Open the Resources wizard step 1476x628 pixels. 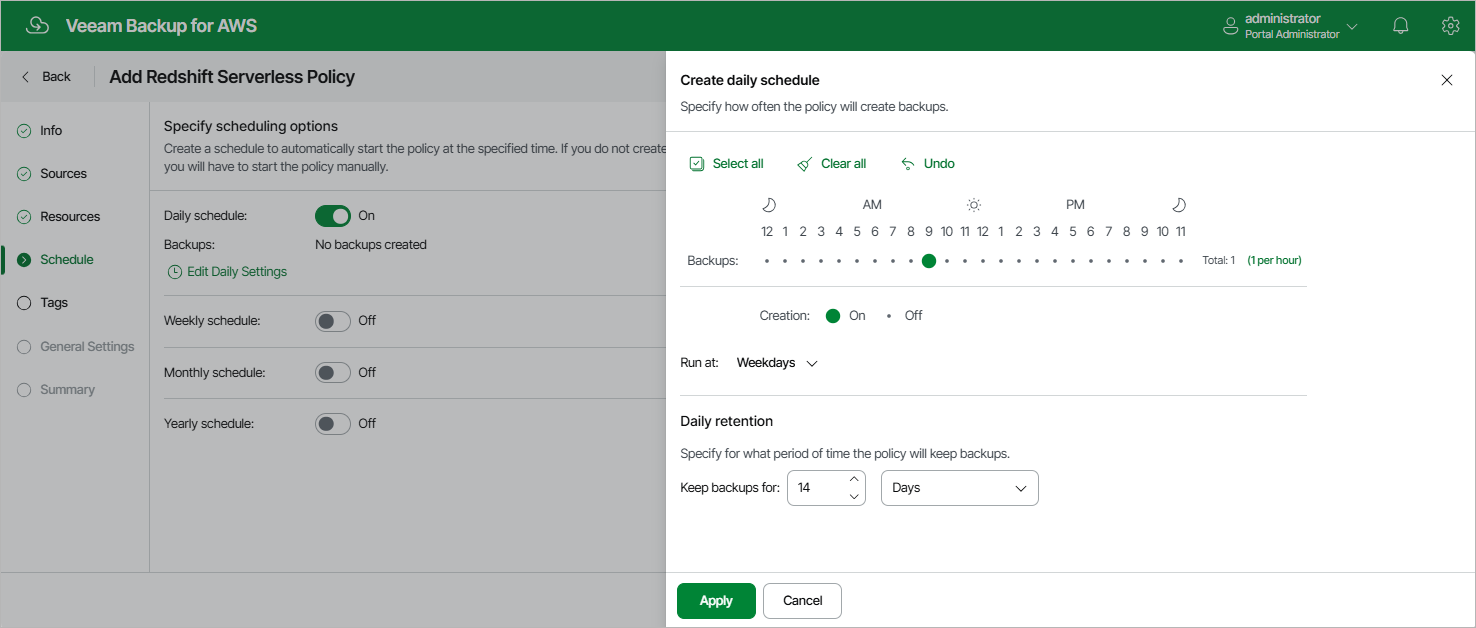click(x=70, y=217)
